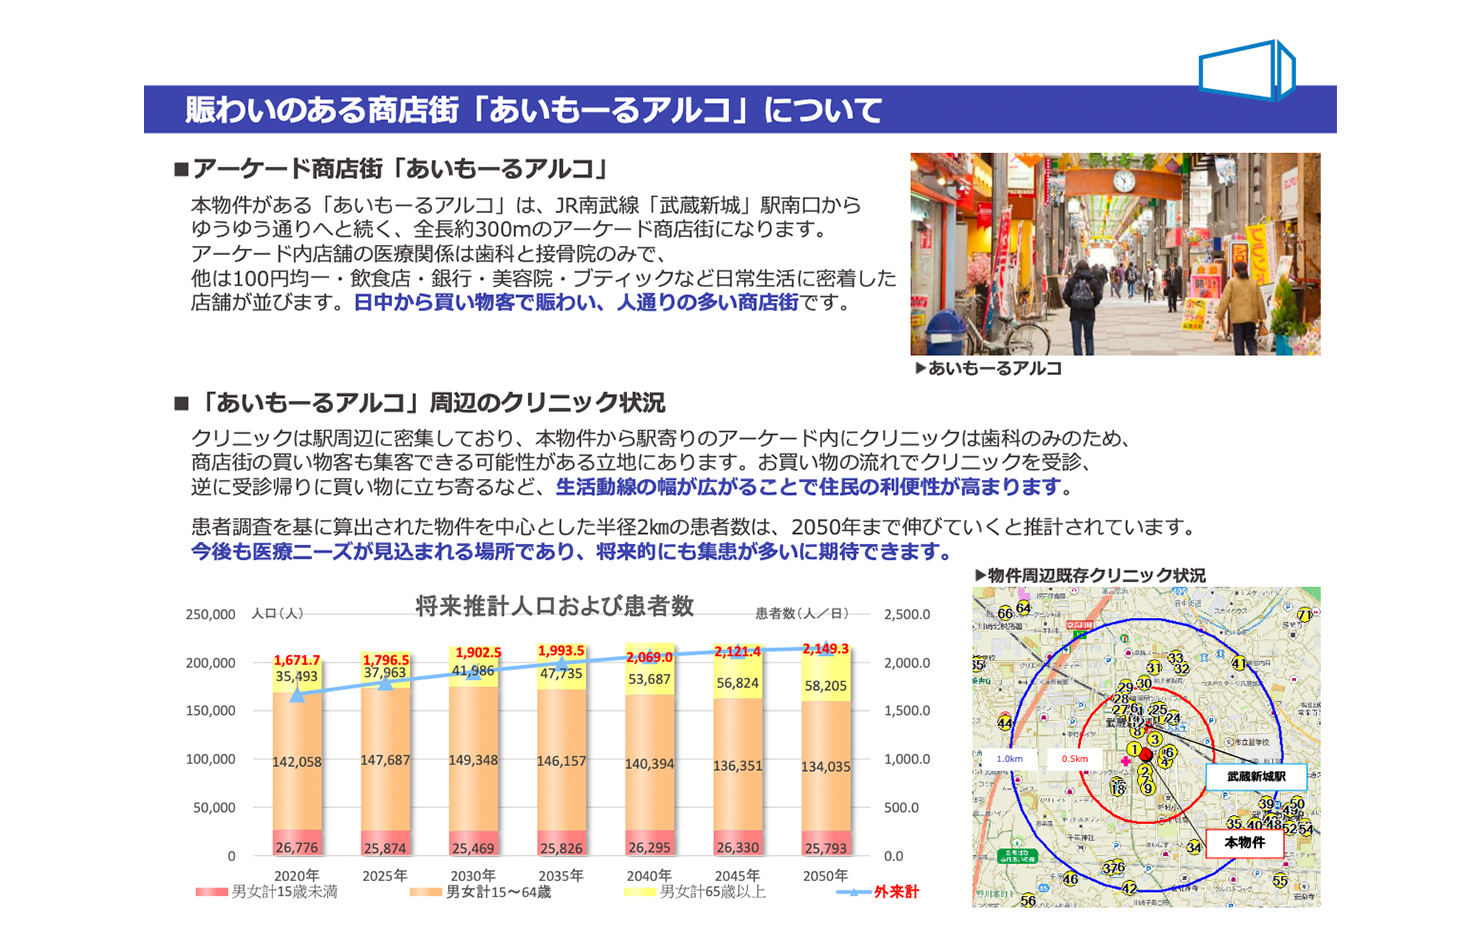Click the 本物件 callout label on map

tap(1245, 844)
